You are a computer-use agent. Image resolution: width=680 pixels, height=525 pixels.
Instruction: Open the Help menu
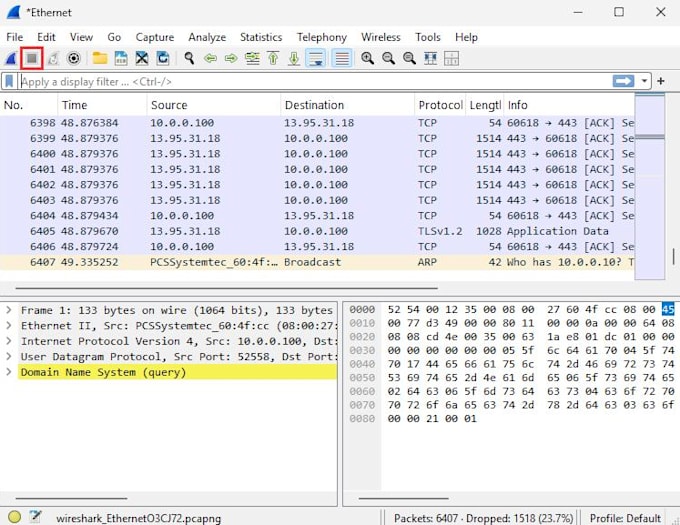point(466,37)
